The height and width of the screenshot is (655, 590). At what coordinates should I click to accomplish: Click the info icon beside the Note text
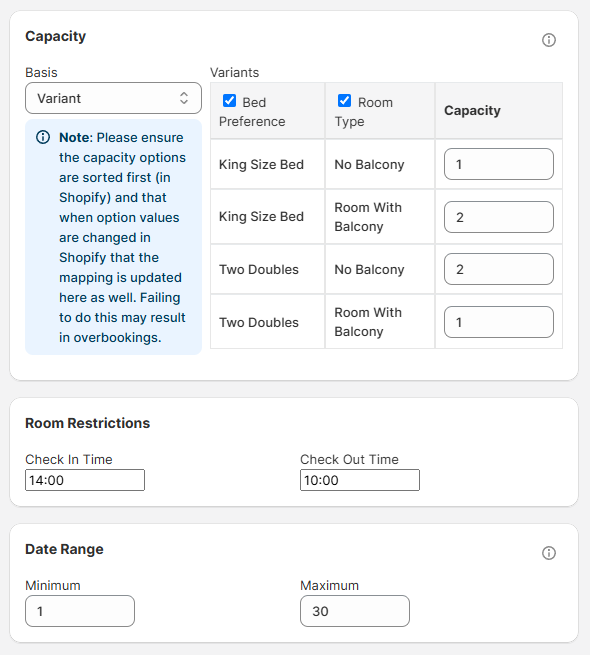pos(43,137)
